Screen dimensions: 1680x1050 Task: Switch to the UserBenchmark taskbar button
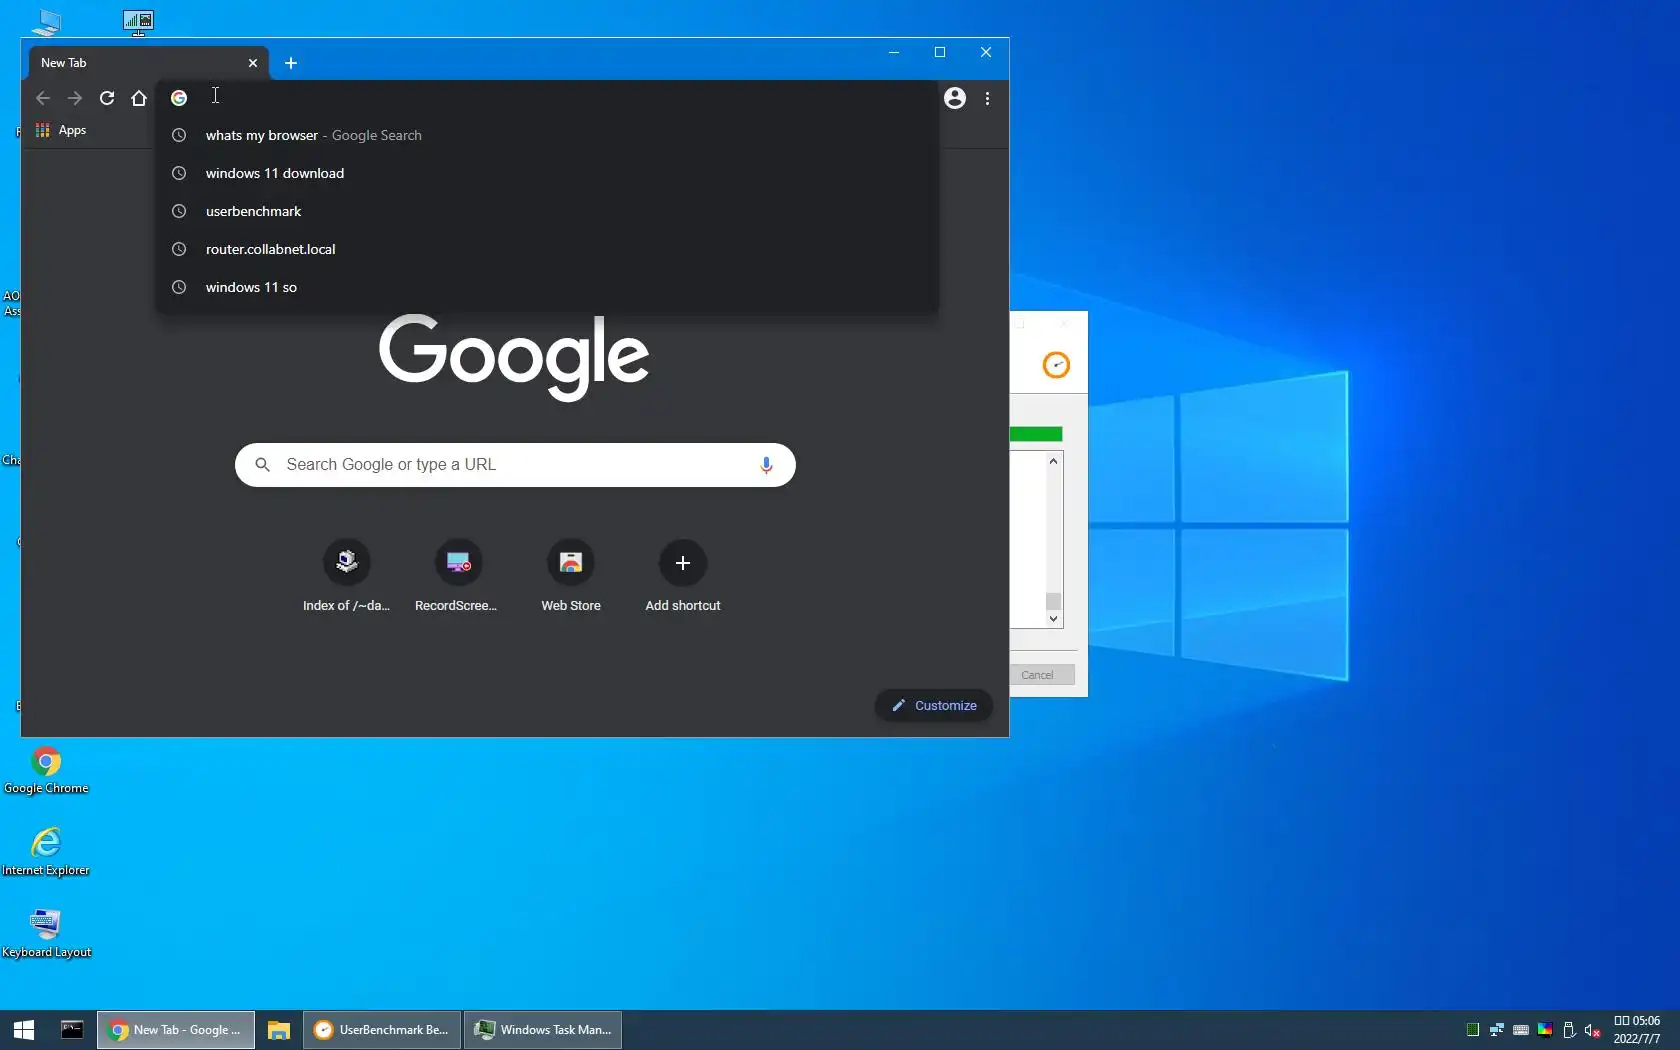382,1030
